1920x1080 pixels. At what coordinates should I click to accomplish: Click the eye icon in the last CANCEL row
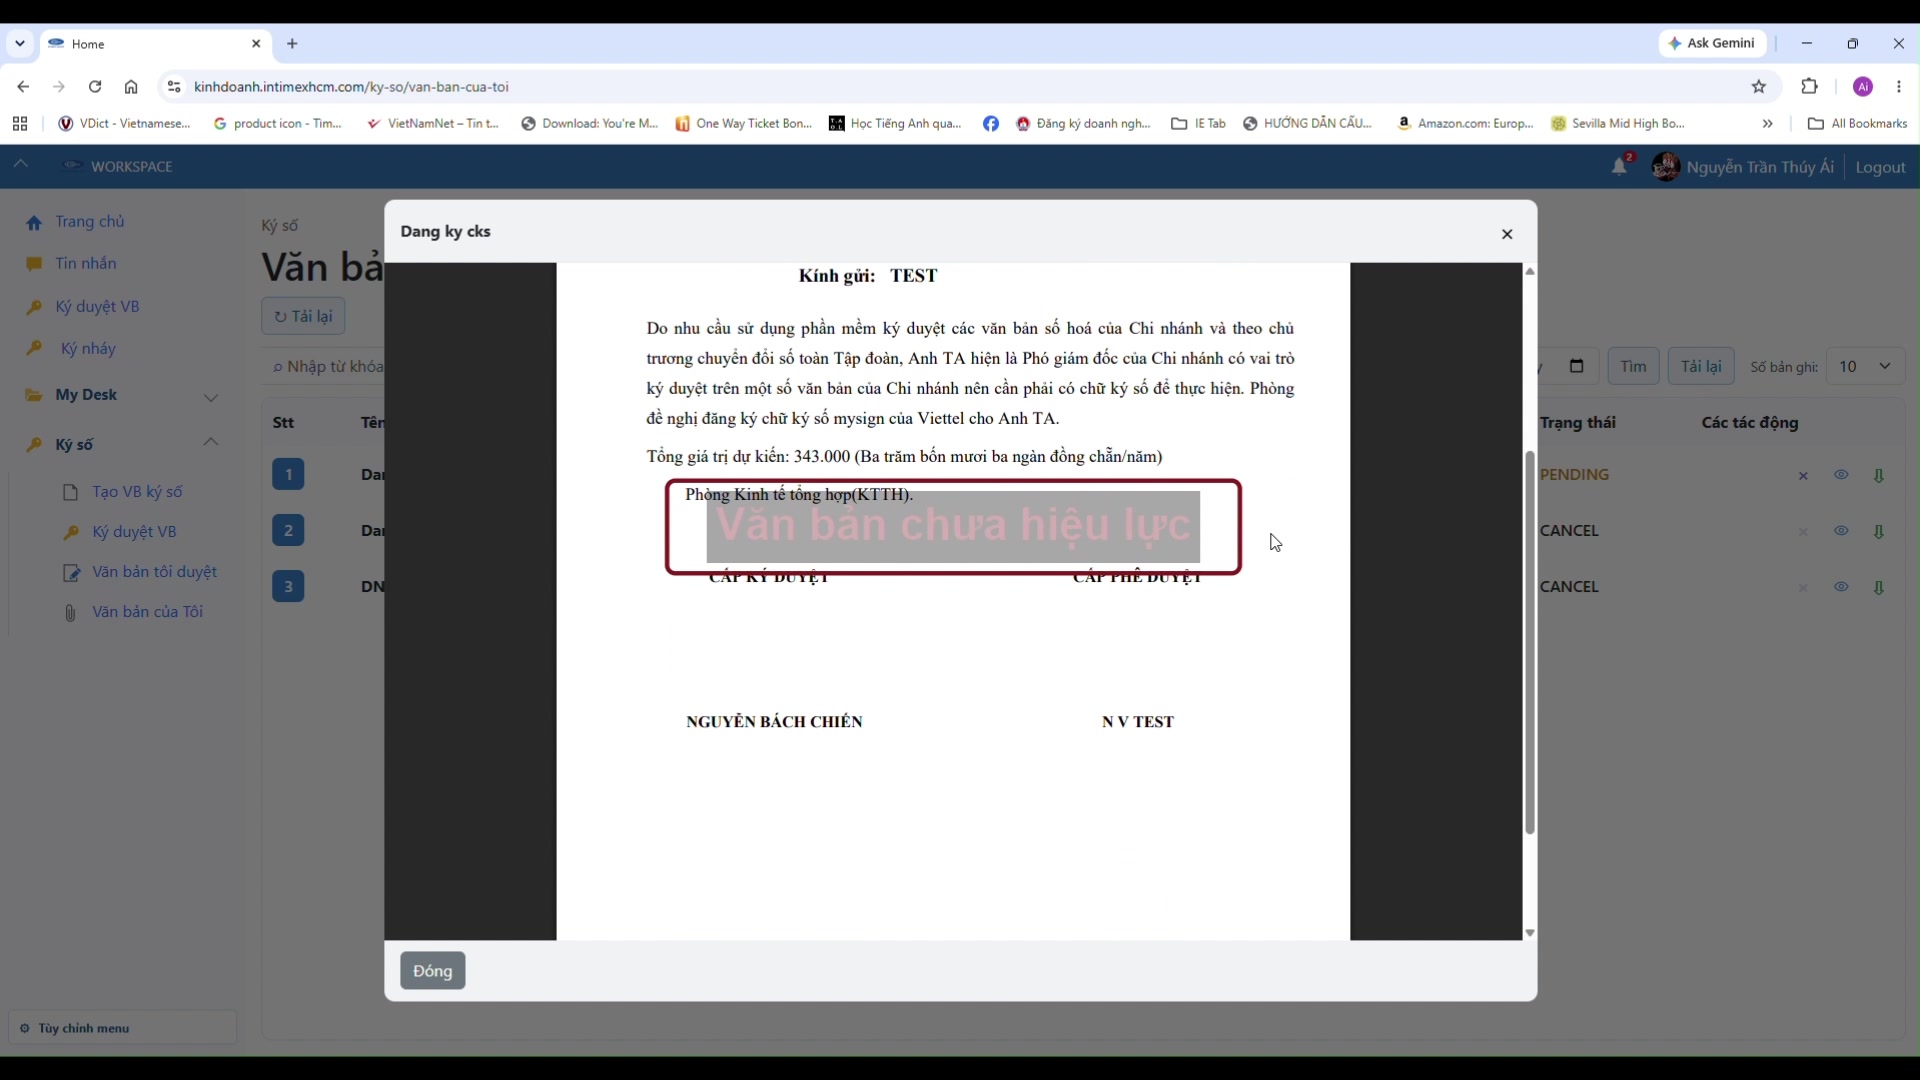click(x=1841, y=587)
